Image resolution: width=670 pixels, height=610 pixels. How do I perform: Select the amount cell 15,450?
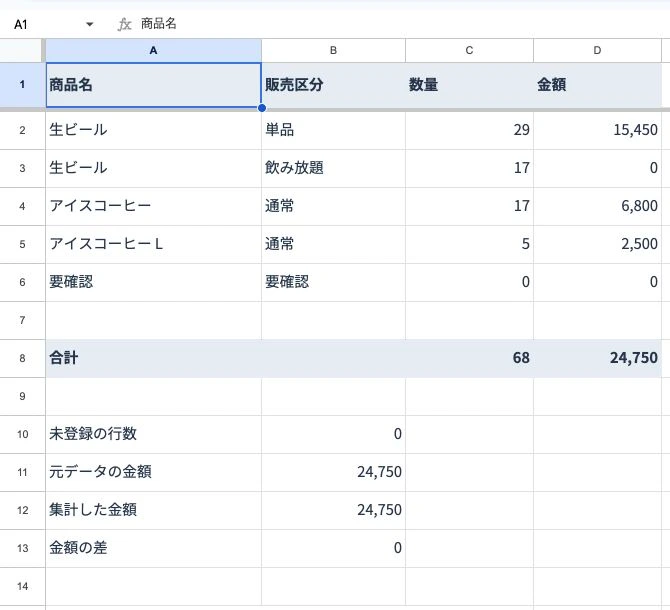pos(597,130)
